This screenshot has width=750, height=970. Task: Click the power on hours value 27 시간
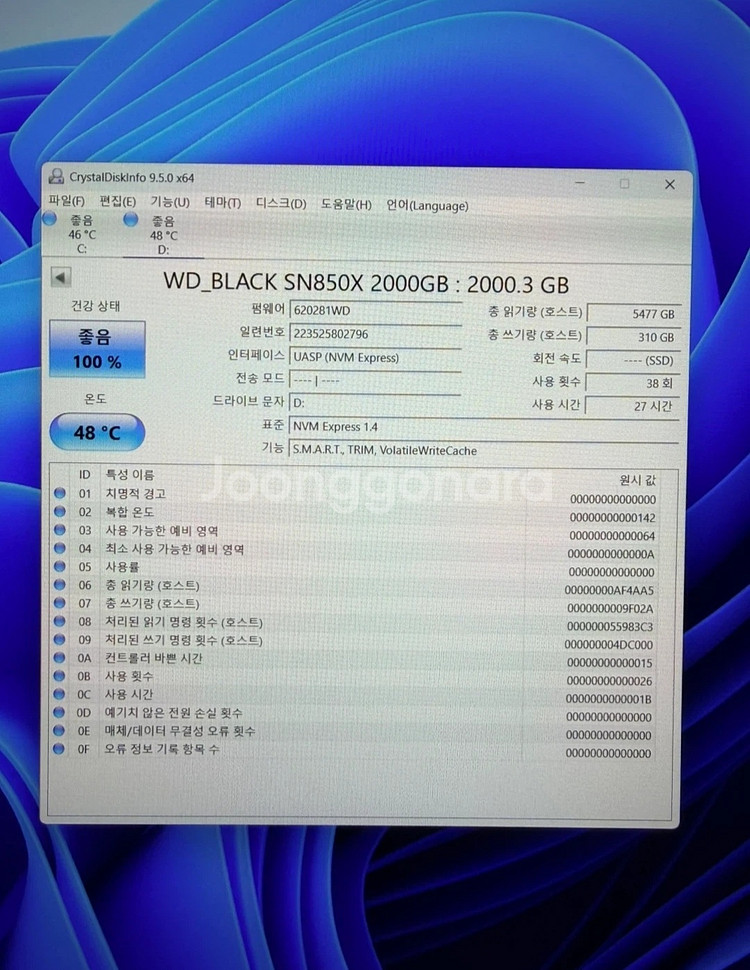632,406
